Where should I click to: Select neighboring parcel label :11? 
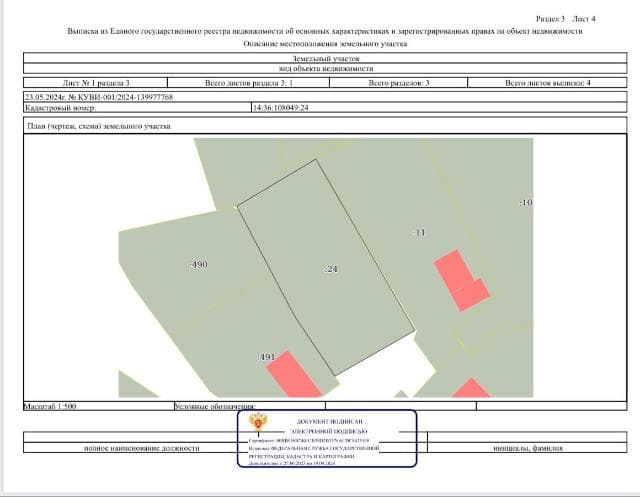click(x=419, y=232)
